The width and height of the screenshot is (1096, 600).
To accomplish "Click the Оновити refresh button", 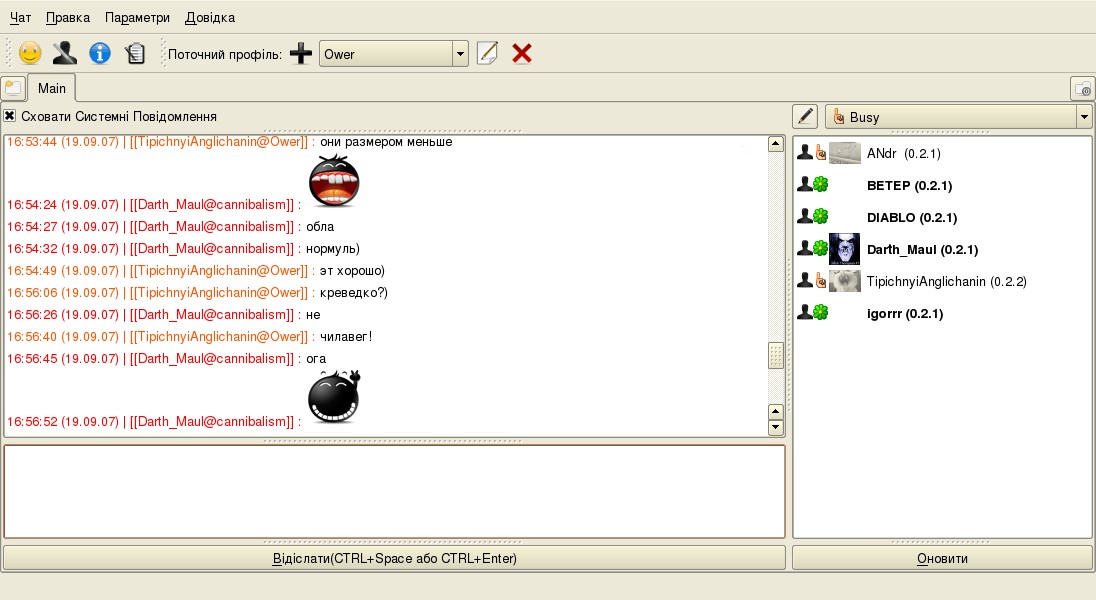I will coord(942,558).
